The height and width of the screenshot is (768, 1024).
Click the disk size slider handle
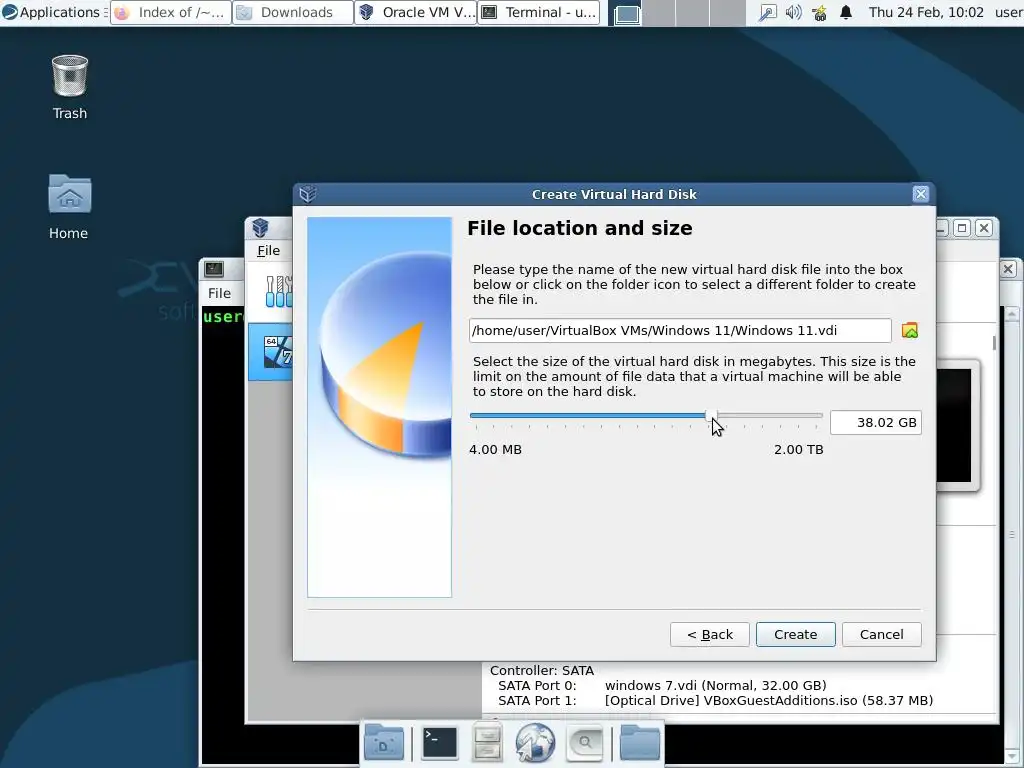[712, 416]
